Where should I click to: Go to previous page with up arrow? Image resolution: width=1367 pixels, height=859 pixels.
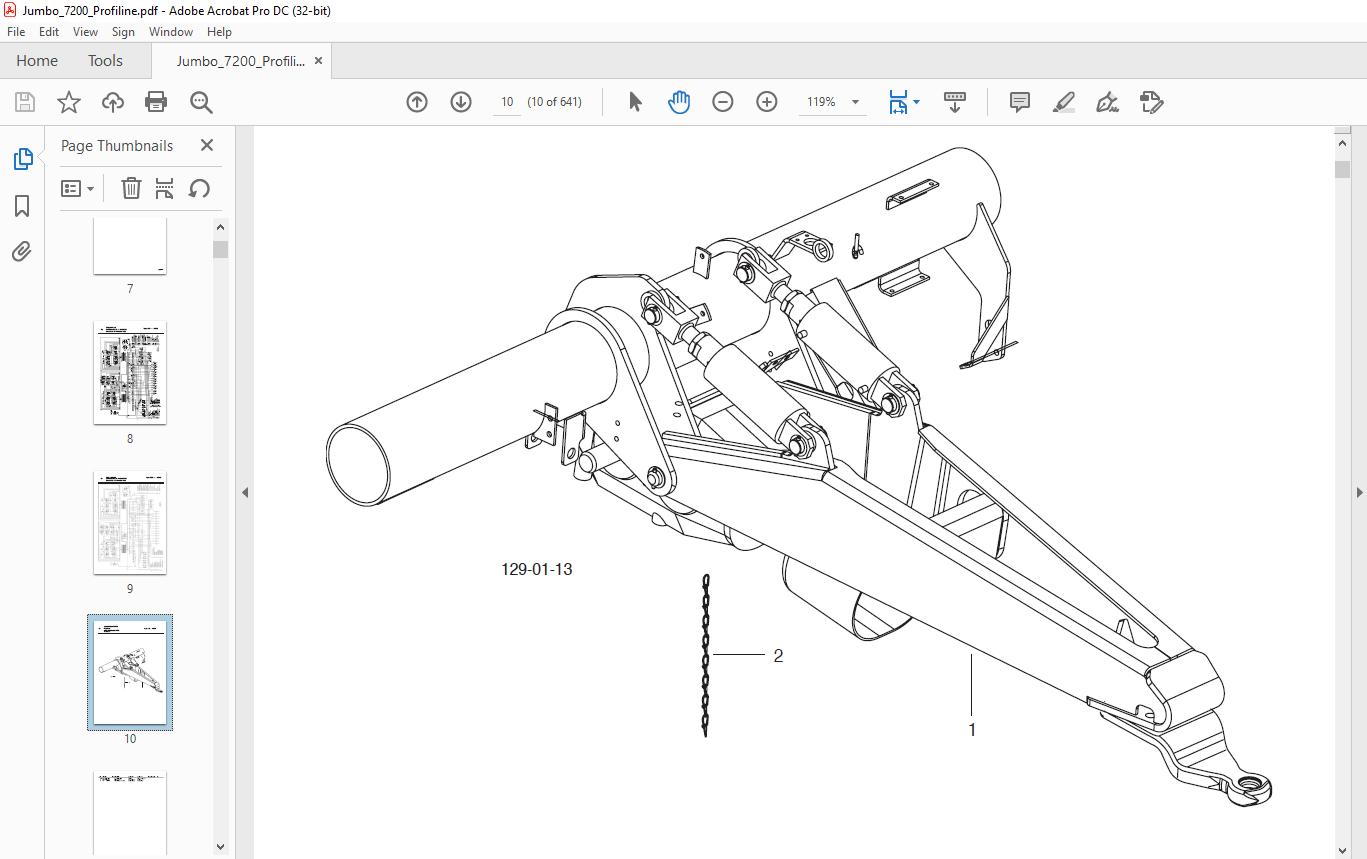pos(417,102)
